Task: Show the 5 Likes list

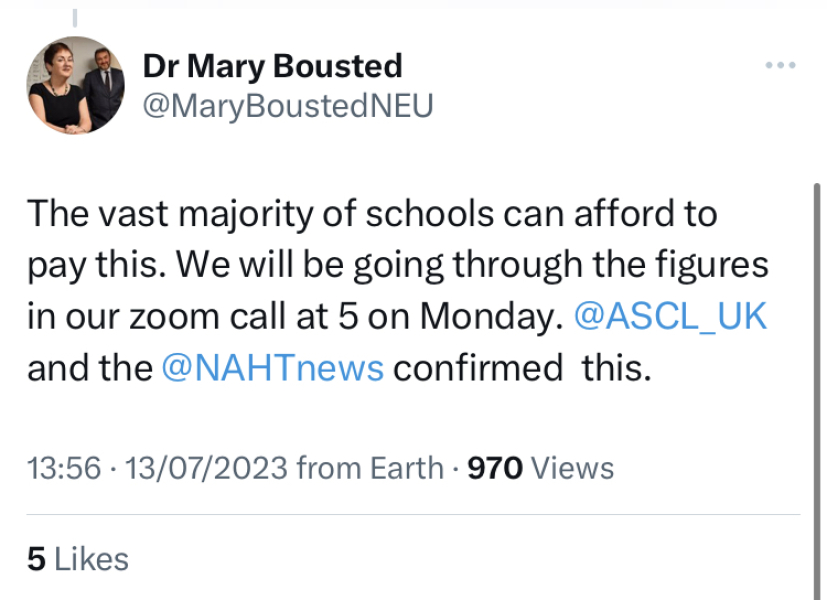Action: [x=78, y=559]
